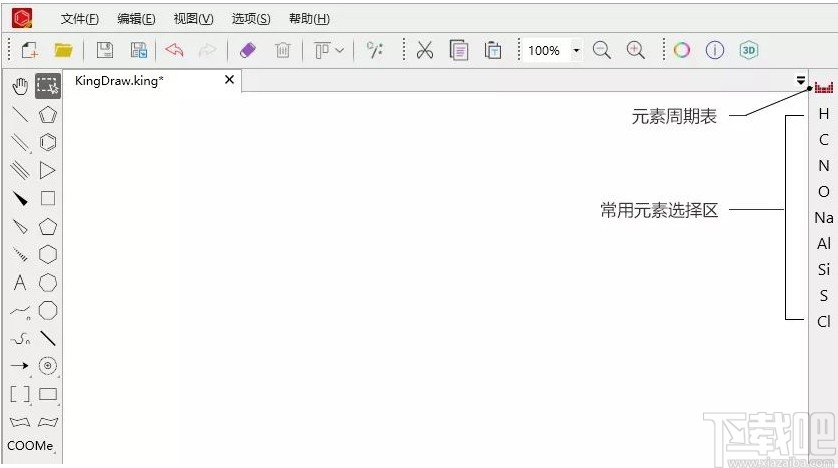The image size is (838, 468).
Task: Select the concentric circle orbital tool
Action: click(x=48, y=366)
